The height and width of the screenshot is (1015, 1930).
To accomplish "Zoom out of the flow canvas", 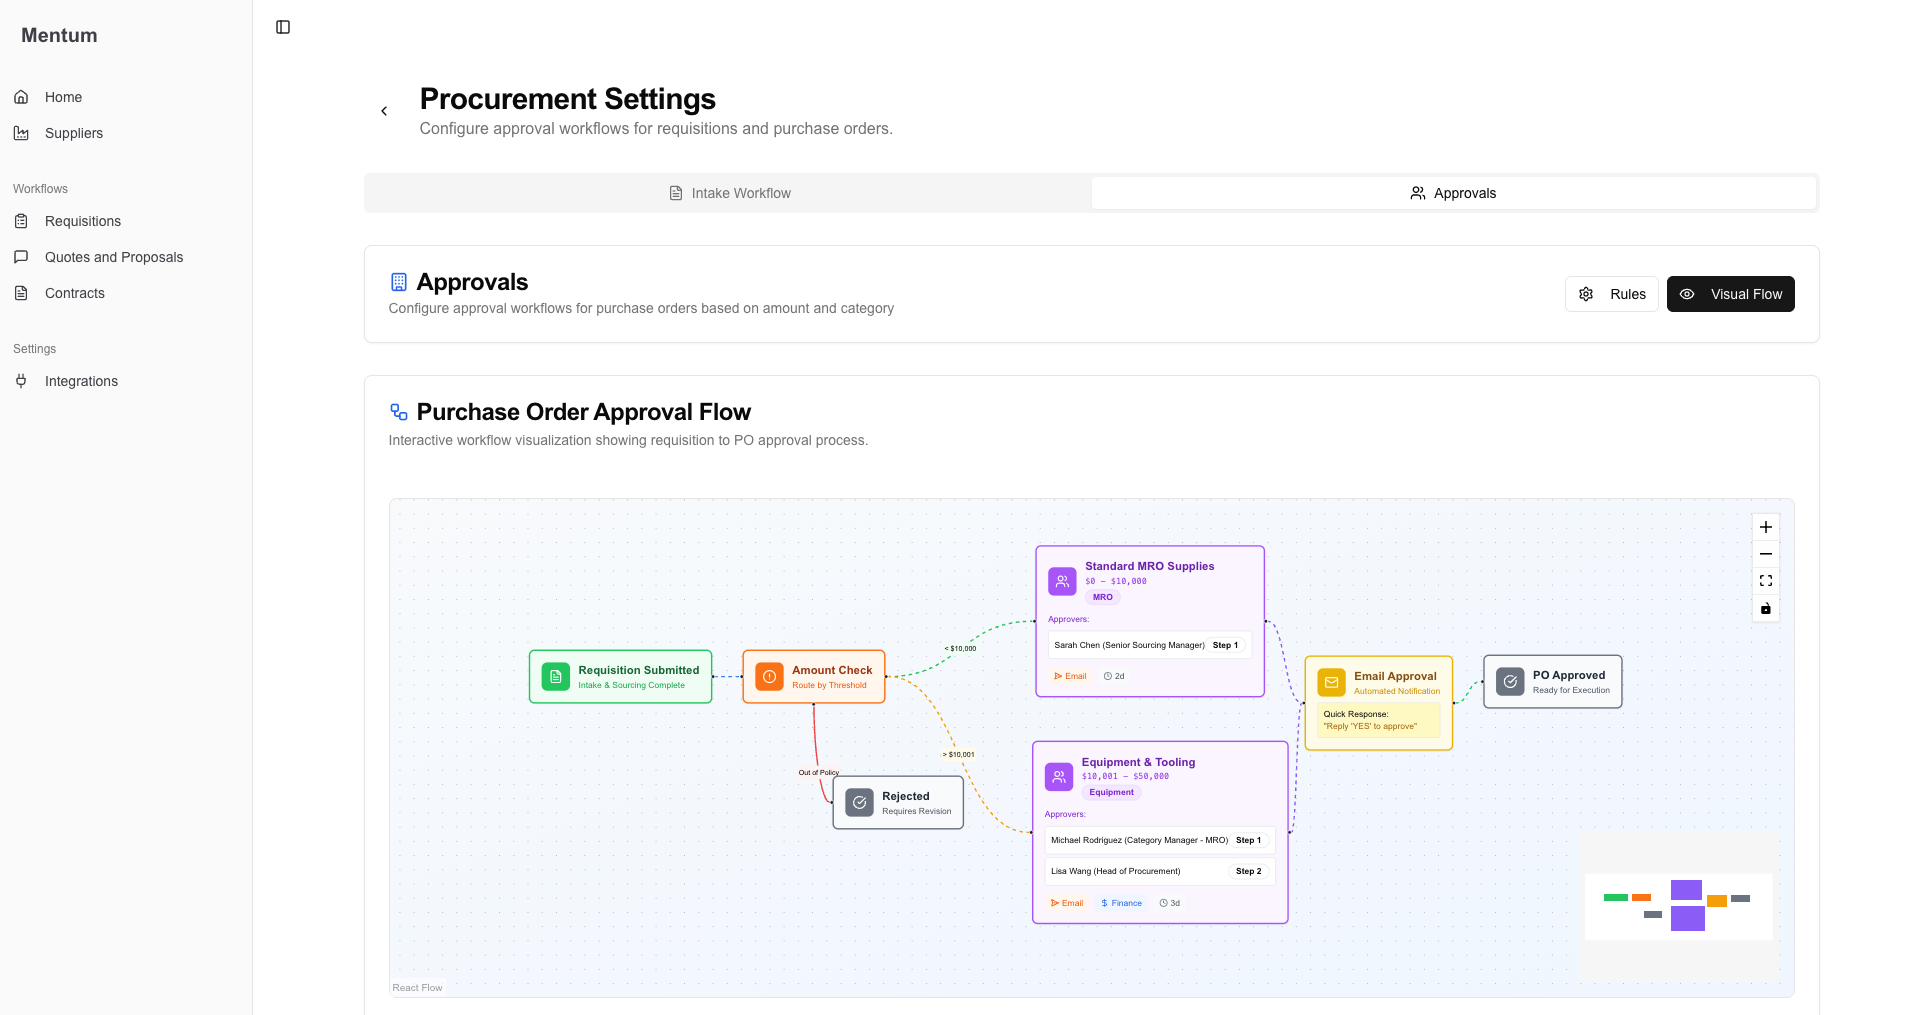I will coord(1765,554).
